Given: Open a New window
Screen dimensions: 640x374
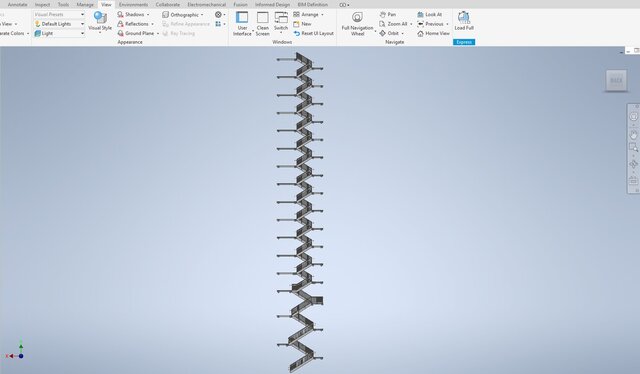Looking at the screenshot, I should click(x=302, y=24).
